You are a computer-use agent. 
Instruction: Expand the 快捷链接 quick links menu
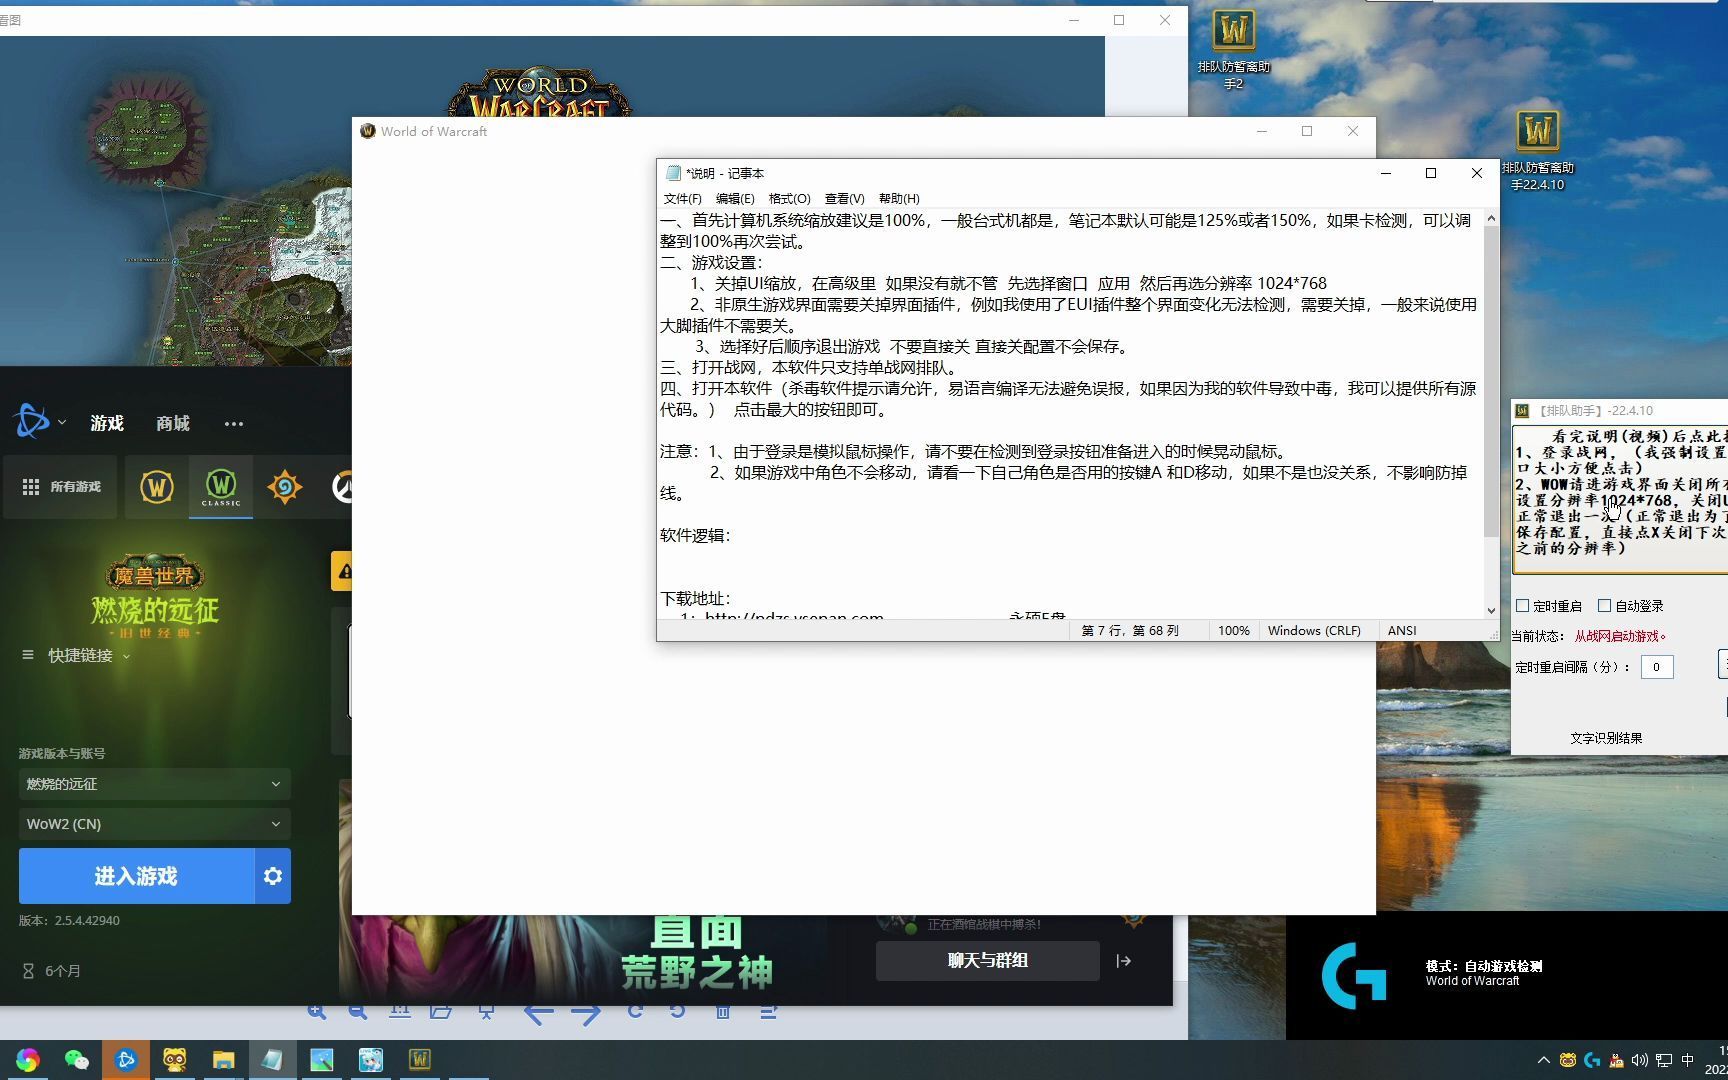(x=77, y=656)
